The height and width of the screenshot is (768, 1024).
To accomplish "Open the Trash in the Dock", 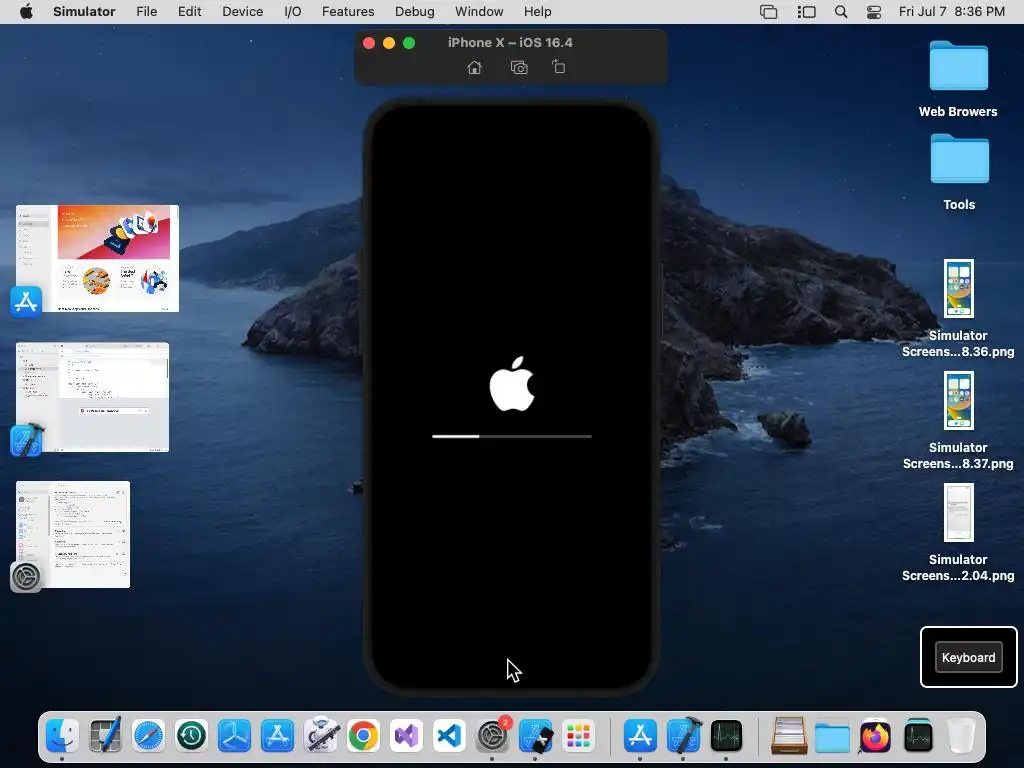I will pyautogui.click(x=961, y=736).
